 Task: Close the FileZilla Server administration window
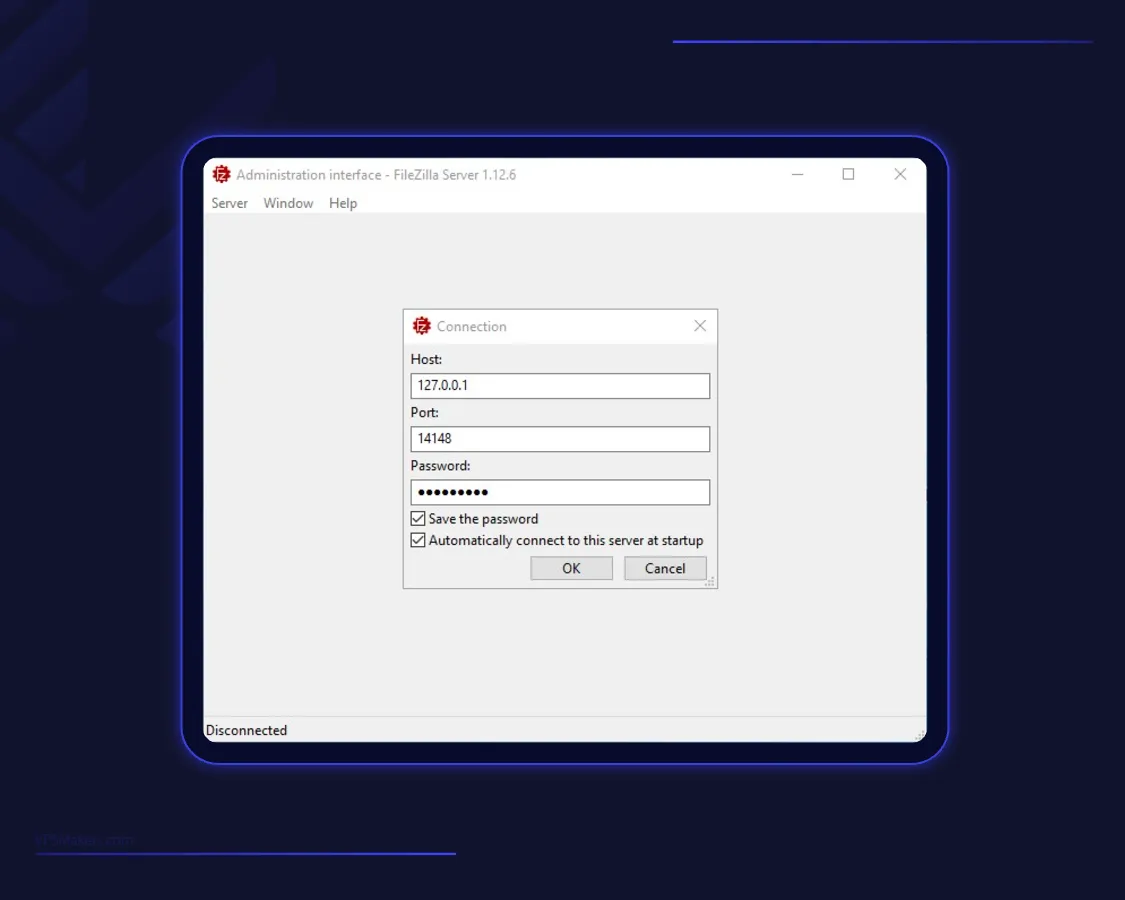(x=900, y=174)
